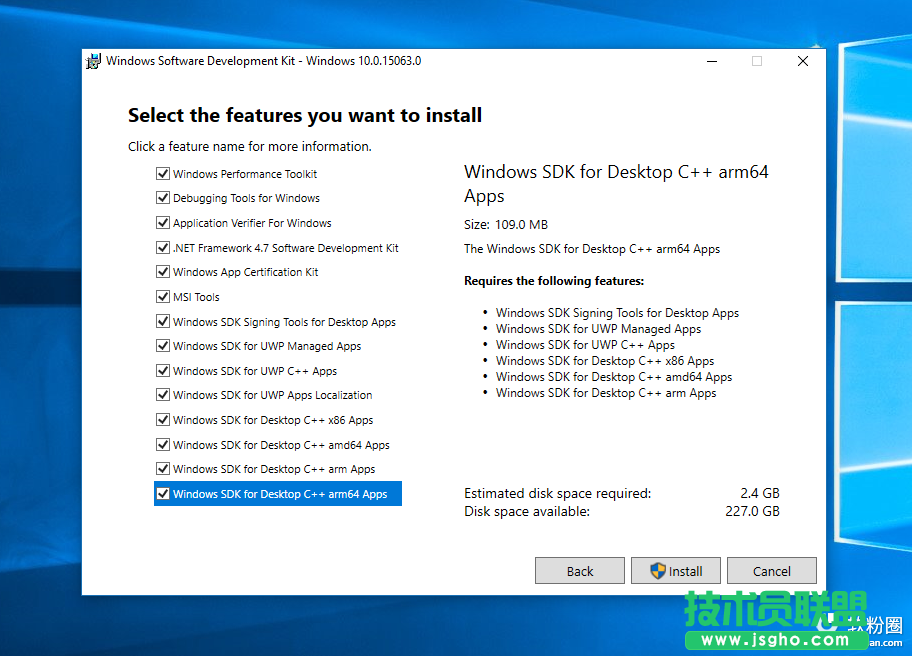This screenshot has height=656, width=912.
Task: Click the installer icon in the title bar
Action: coord(93,61)
